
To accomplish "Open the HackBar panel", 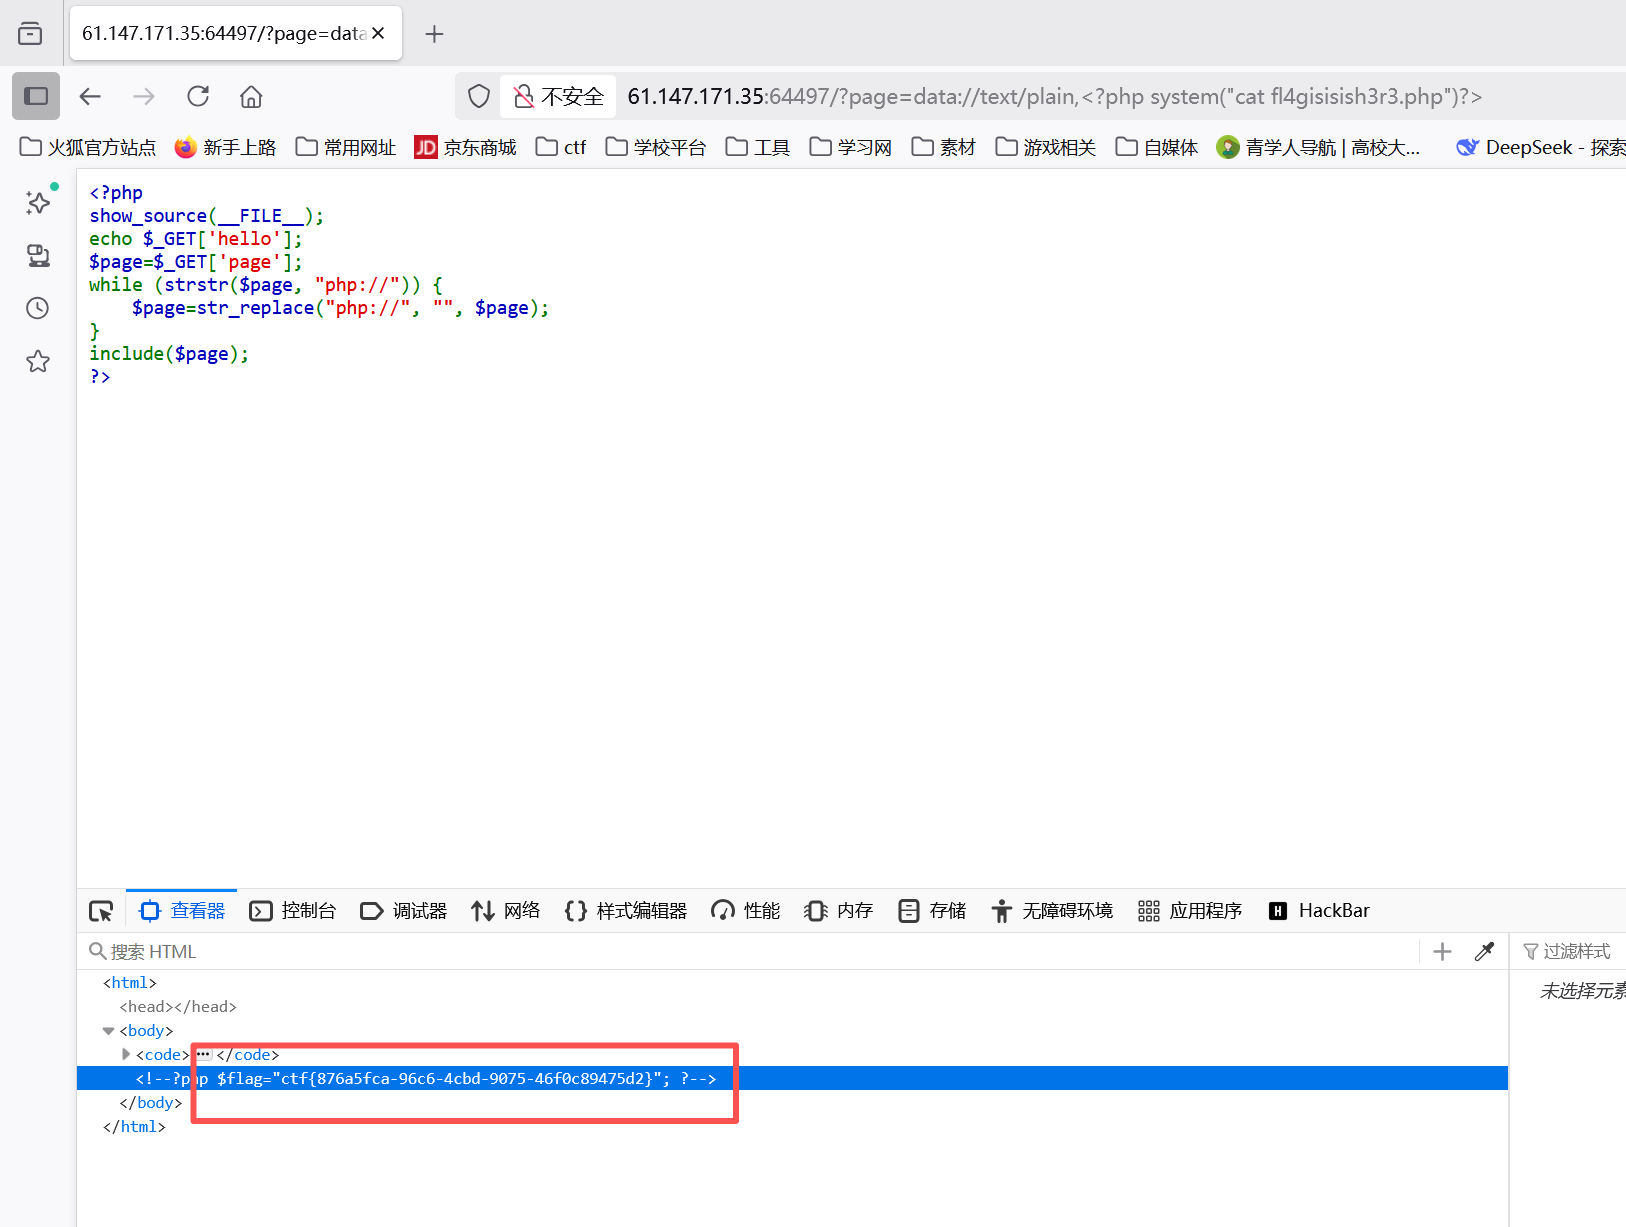I will click(1319, 910).
